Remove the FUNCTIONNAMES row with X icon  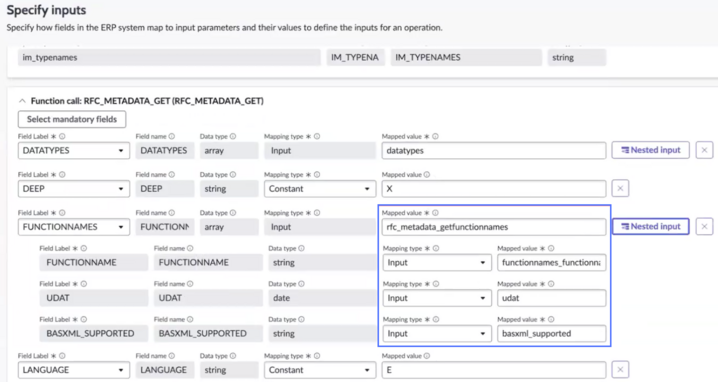point(704,226)
